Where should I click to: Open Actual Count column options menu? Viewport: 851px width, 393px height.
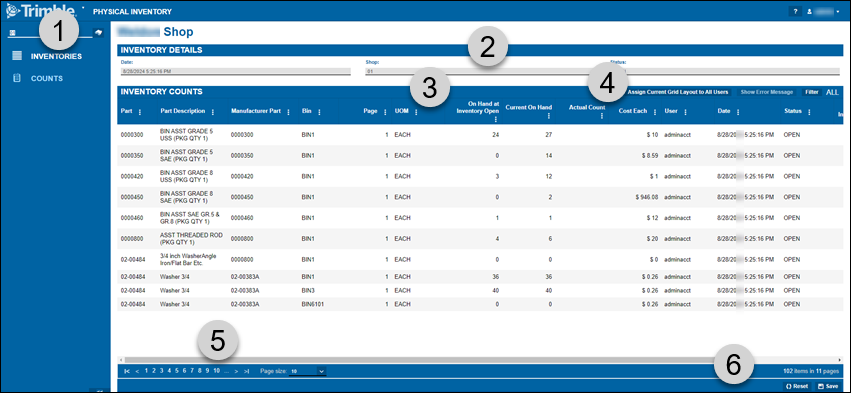point(602,116)
